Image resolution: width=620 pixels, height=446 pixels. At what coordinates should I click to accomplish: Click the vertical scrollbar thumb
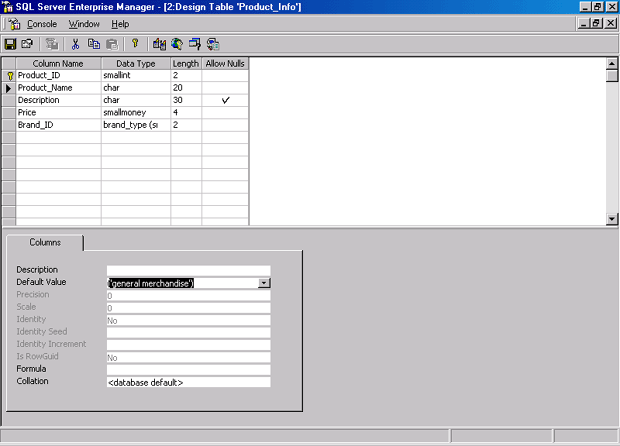click(x=612, y=76)
